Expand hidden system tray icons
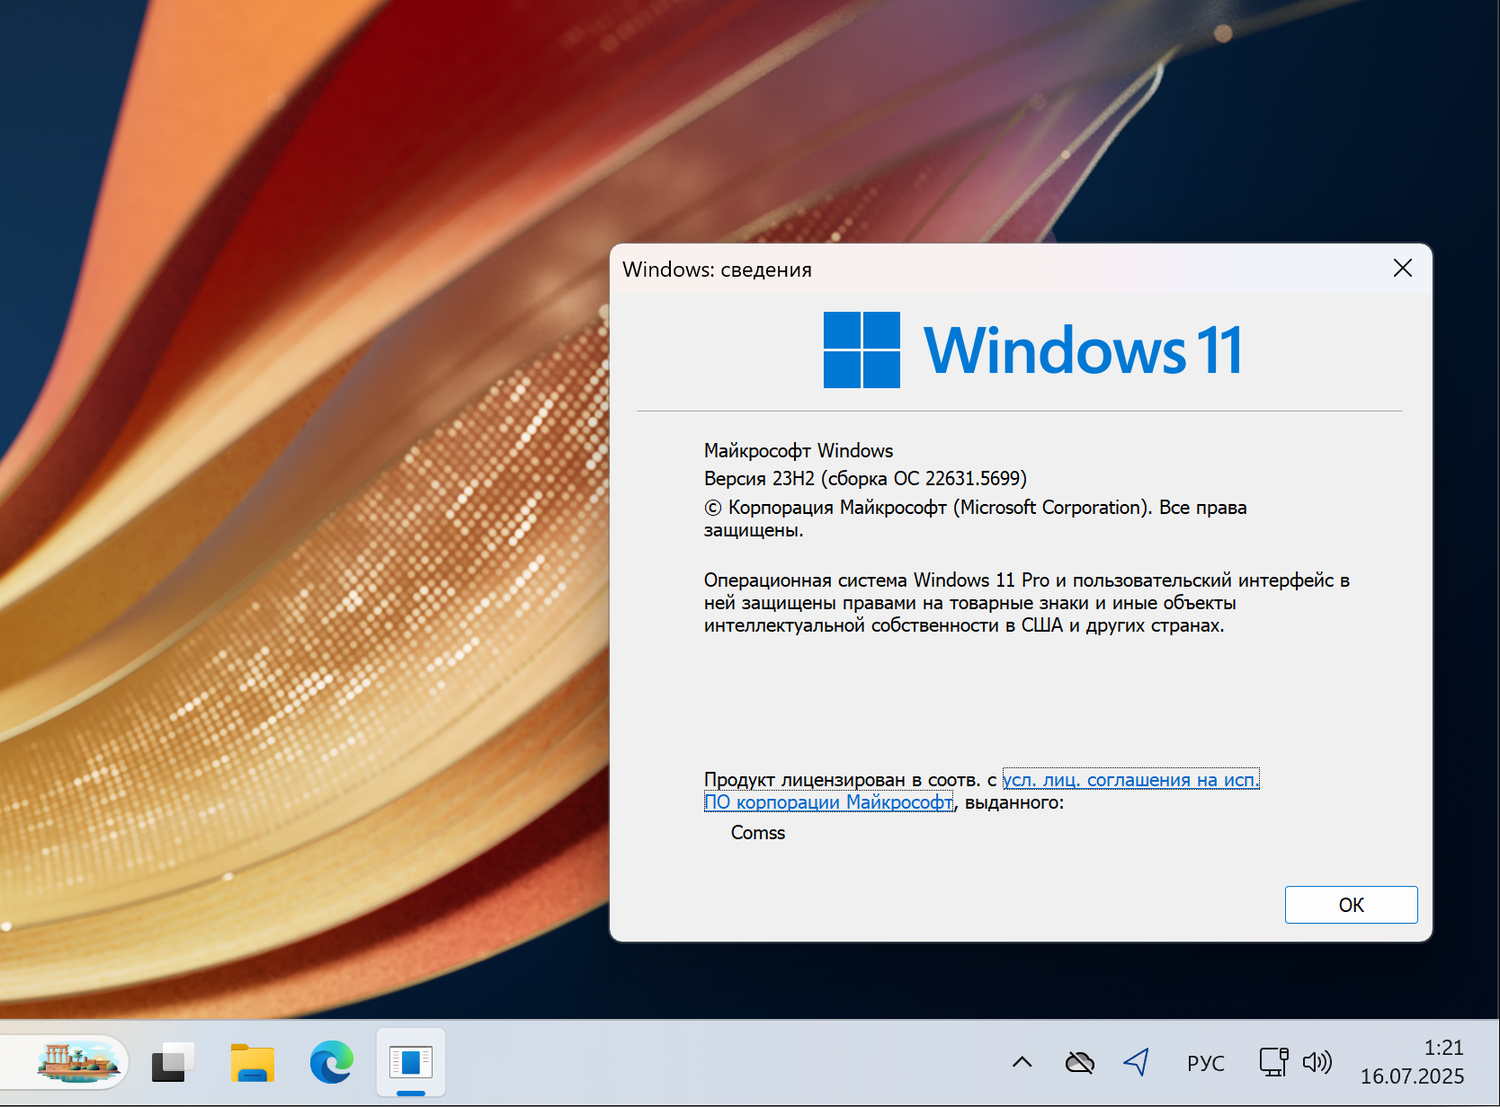 (x=1021, y=1062)
